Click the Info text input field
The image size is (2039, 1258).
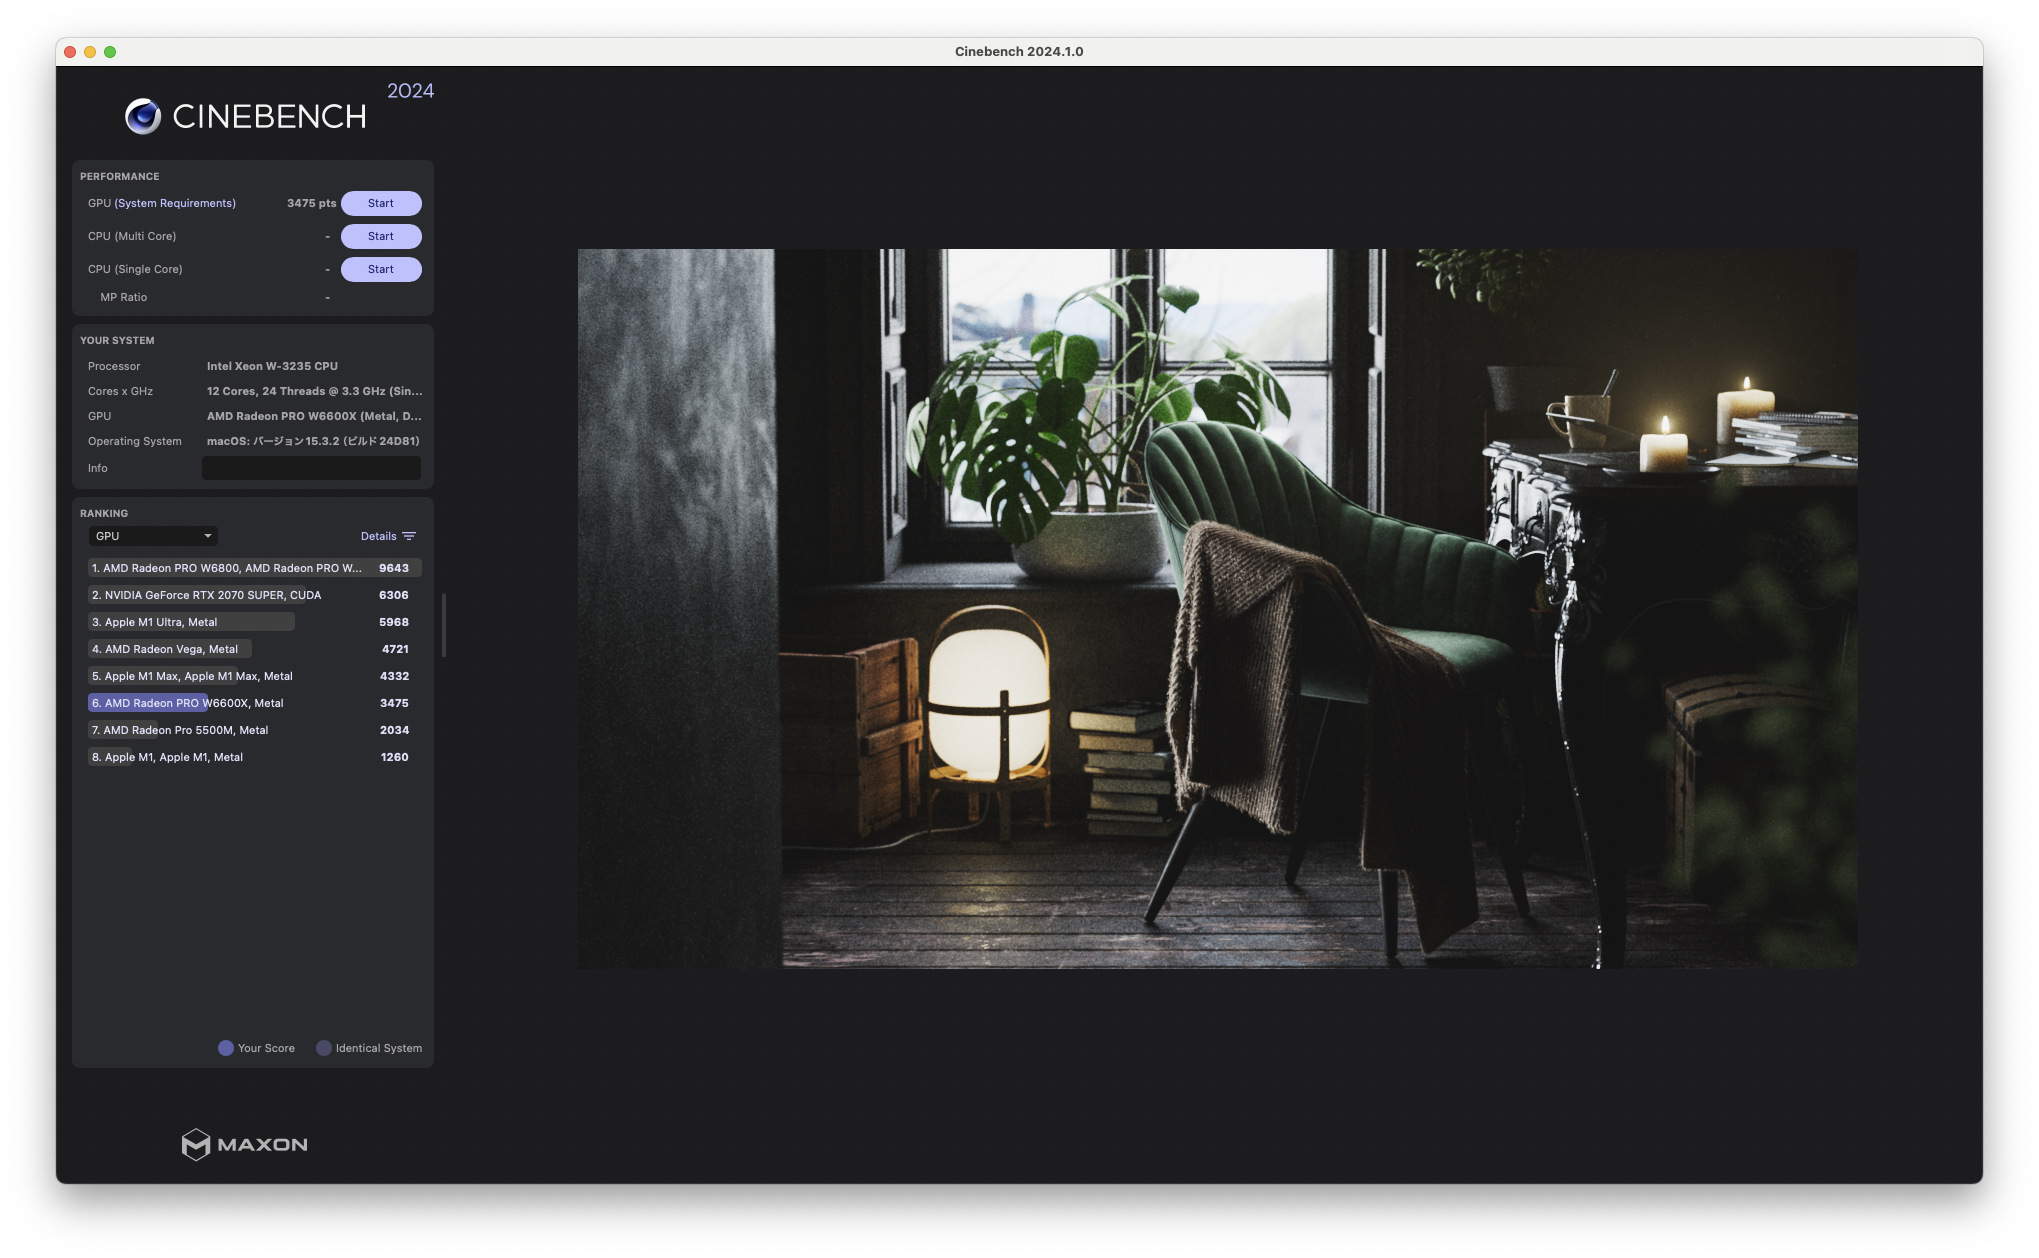coord(311,468)
